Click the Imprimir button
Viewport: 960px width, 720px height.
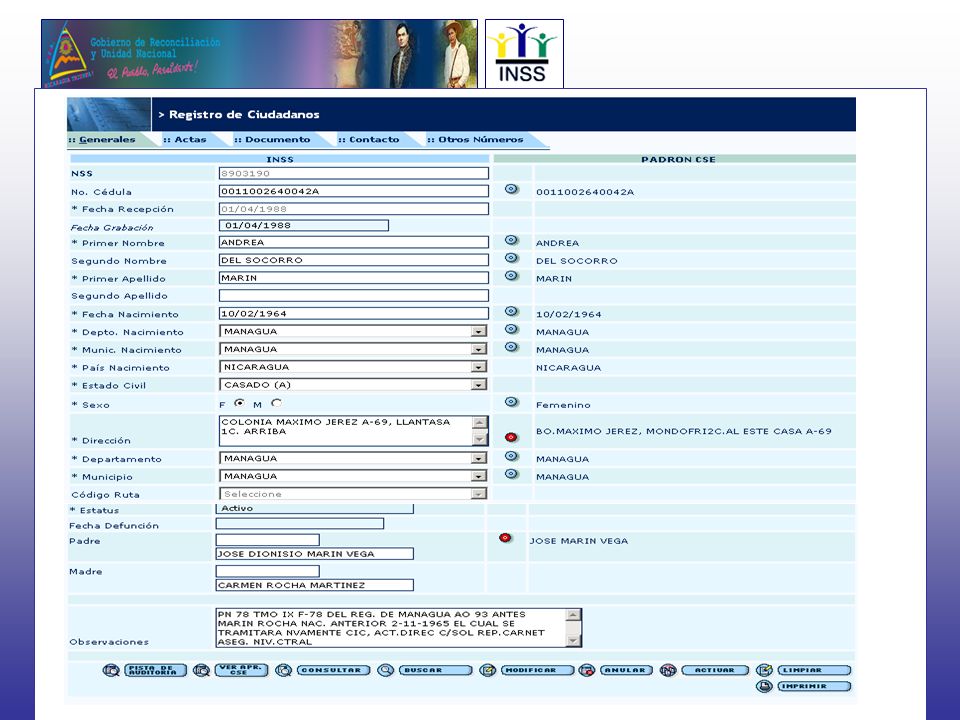814,686
